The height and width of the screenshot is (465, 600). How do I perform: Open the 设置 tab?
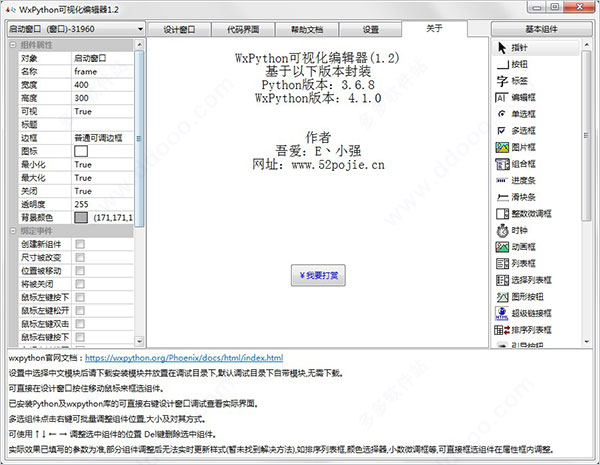click(x=370, y=29)
